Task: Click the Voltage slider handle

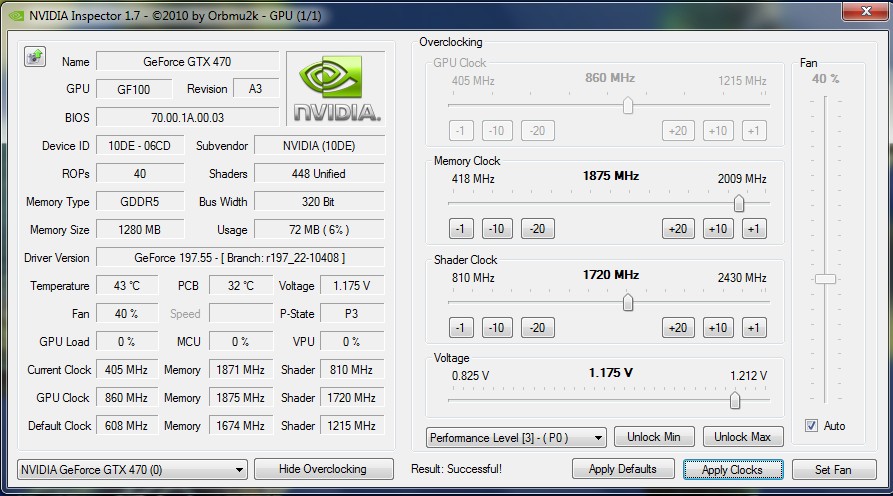Action: (x=735, y=400)
